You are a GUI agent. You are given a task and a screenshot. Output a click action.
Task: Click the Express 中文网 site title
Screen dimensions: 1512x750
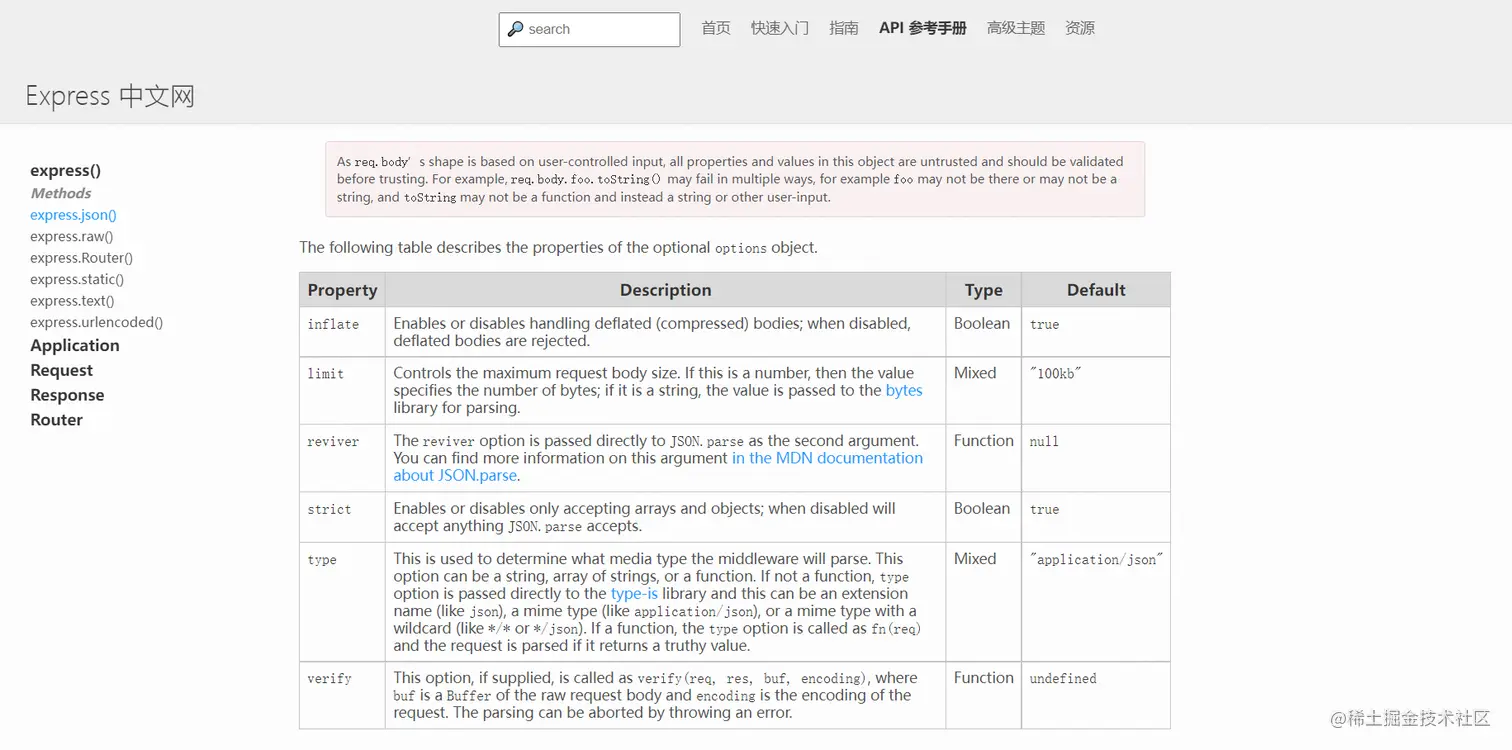click(110, 96)
